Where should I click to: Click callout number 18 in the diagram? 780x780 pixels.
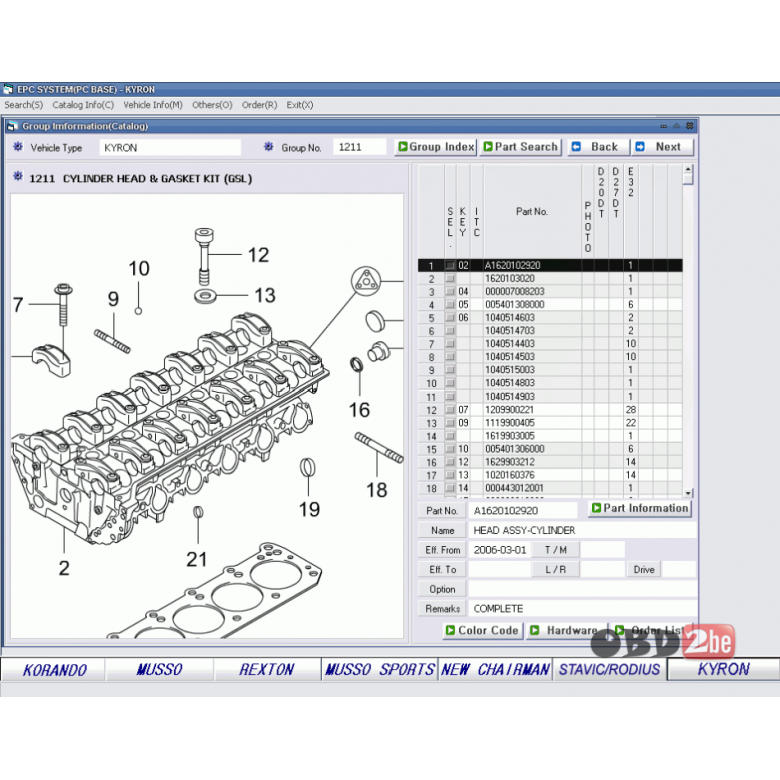pyautogui.click(x=377, y=490)
